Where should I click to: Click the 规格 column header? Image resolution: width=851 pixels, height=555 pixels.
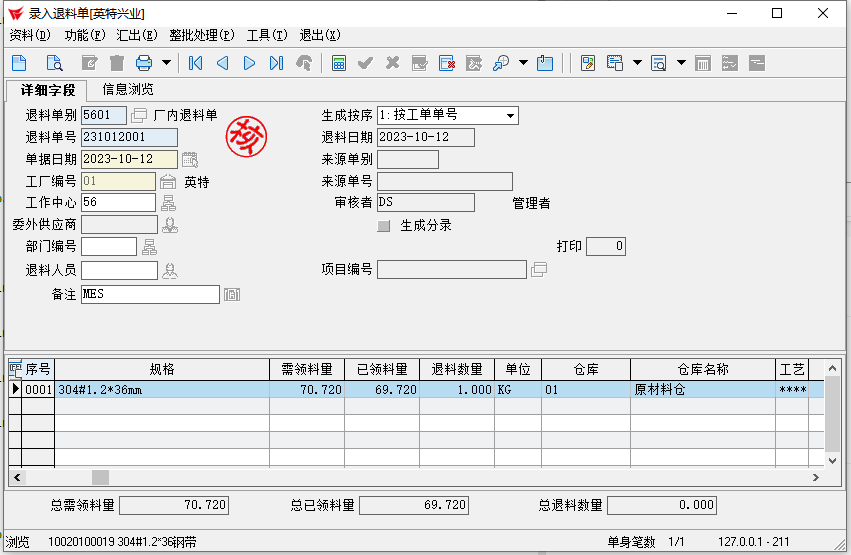pyautogui.click(x=162, y=369)
